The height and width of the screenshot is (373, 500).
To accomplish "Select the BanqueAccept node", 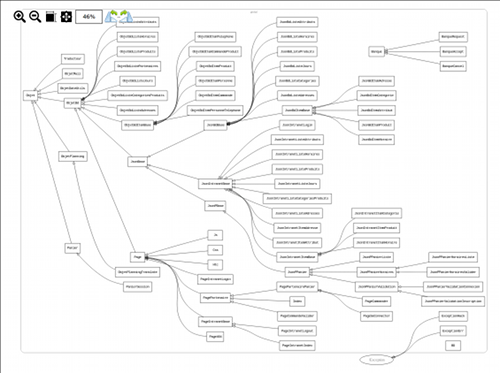I will click(x=453, y=52).
